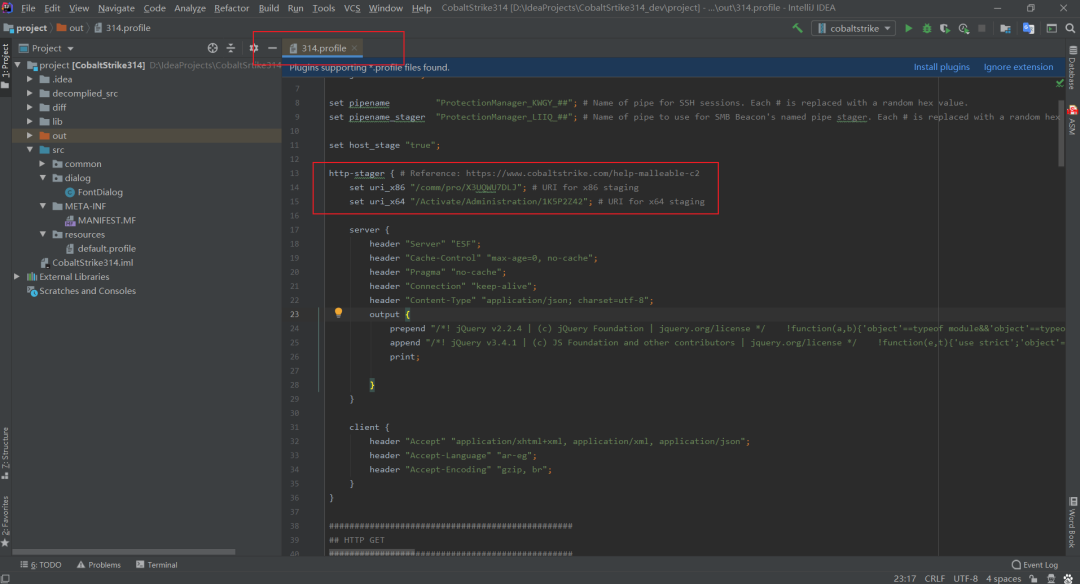Click the grey Stop square icon
Screen dimensions: 1080x584
click(x=982, y=28)
